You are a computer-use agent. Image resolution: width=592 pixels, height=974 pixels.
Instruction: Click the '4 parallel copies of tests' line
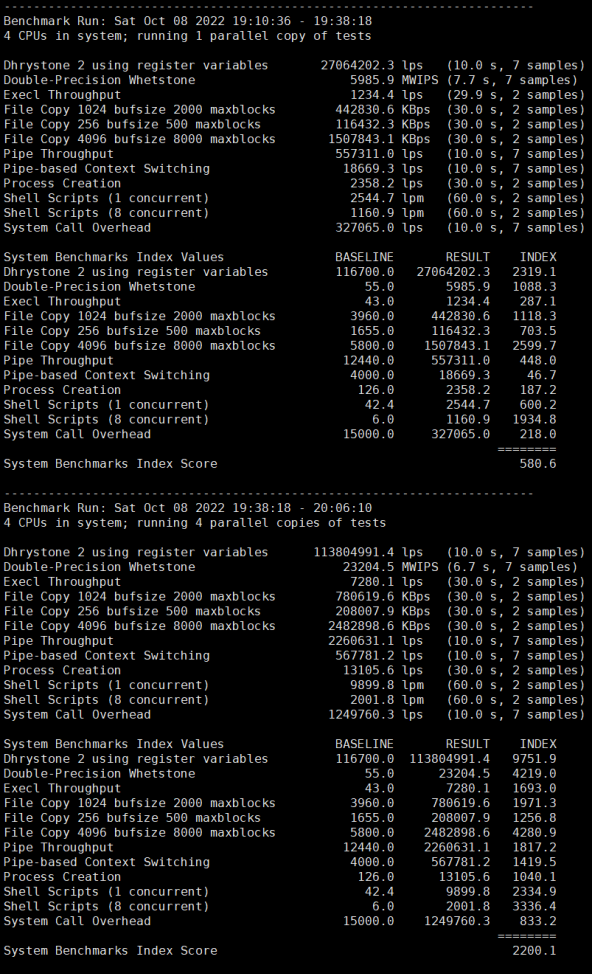tap(194, 522)
